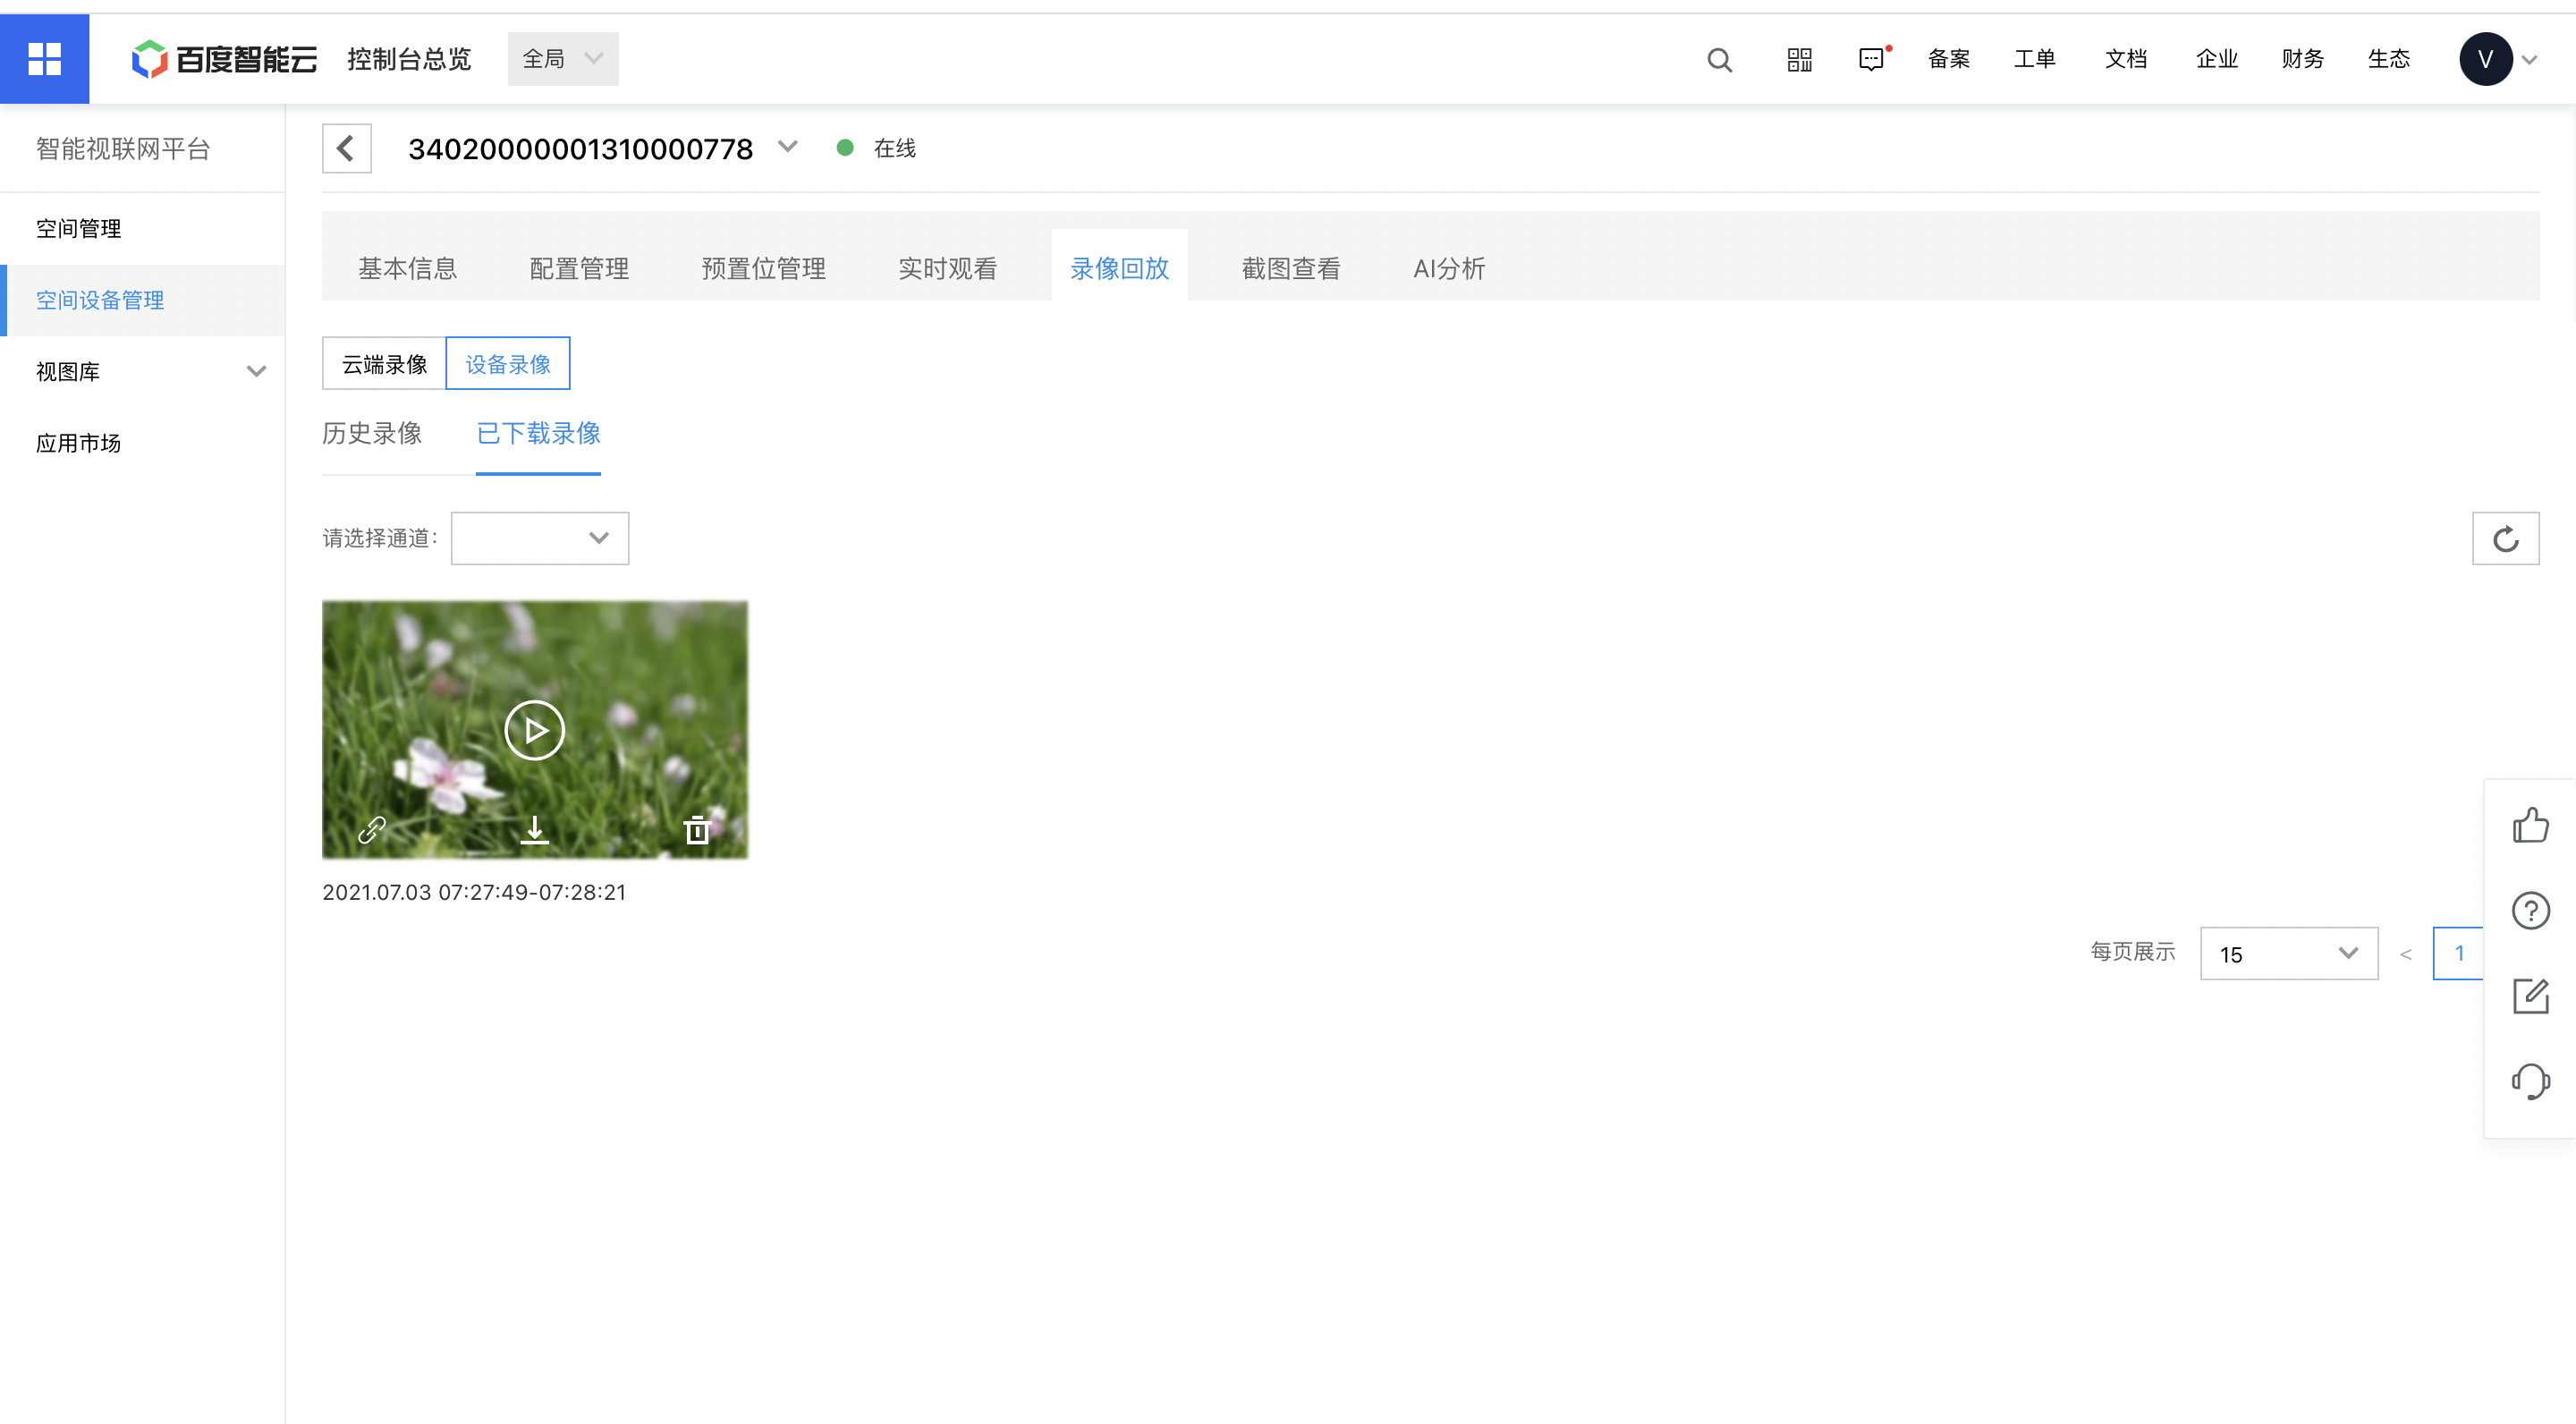Open the product grid menu icon
This screenshot has width=2576, height=1424.
pos(44,59)
